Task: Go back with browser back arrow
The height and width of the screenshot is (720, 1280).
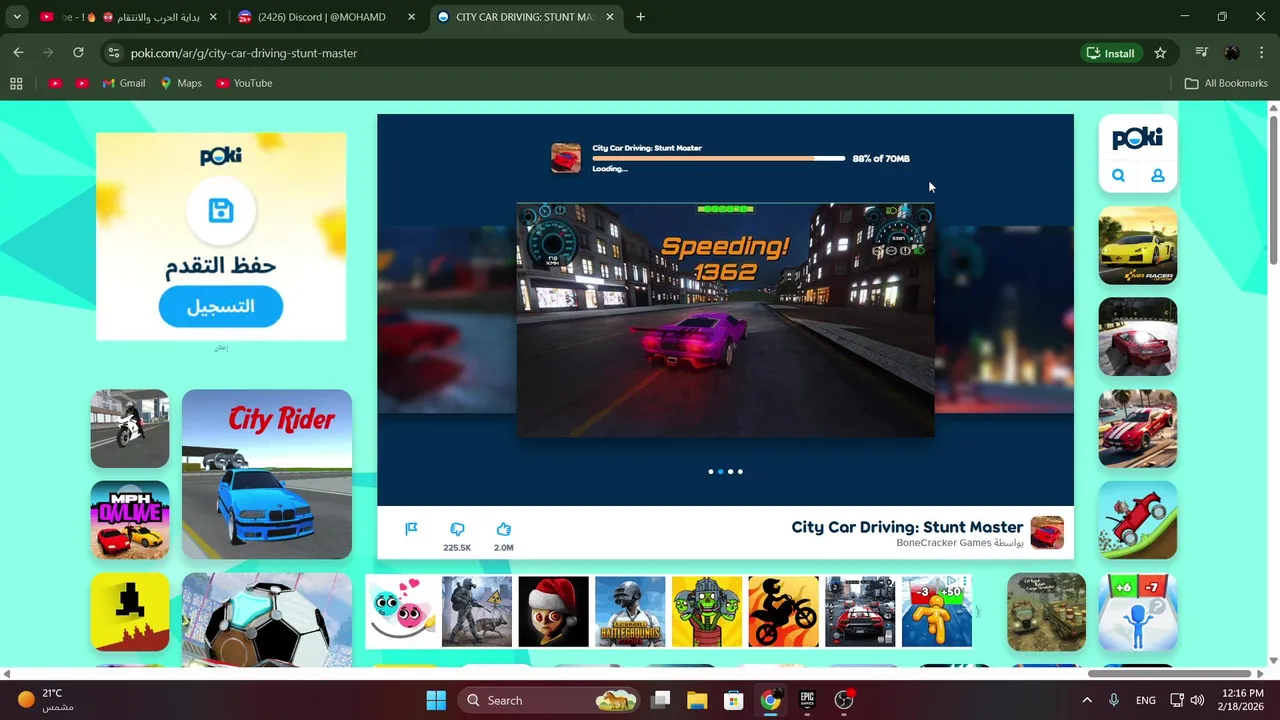Action: (x=18, y=53)
